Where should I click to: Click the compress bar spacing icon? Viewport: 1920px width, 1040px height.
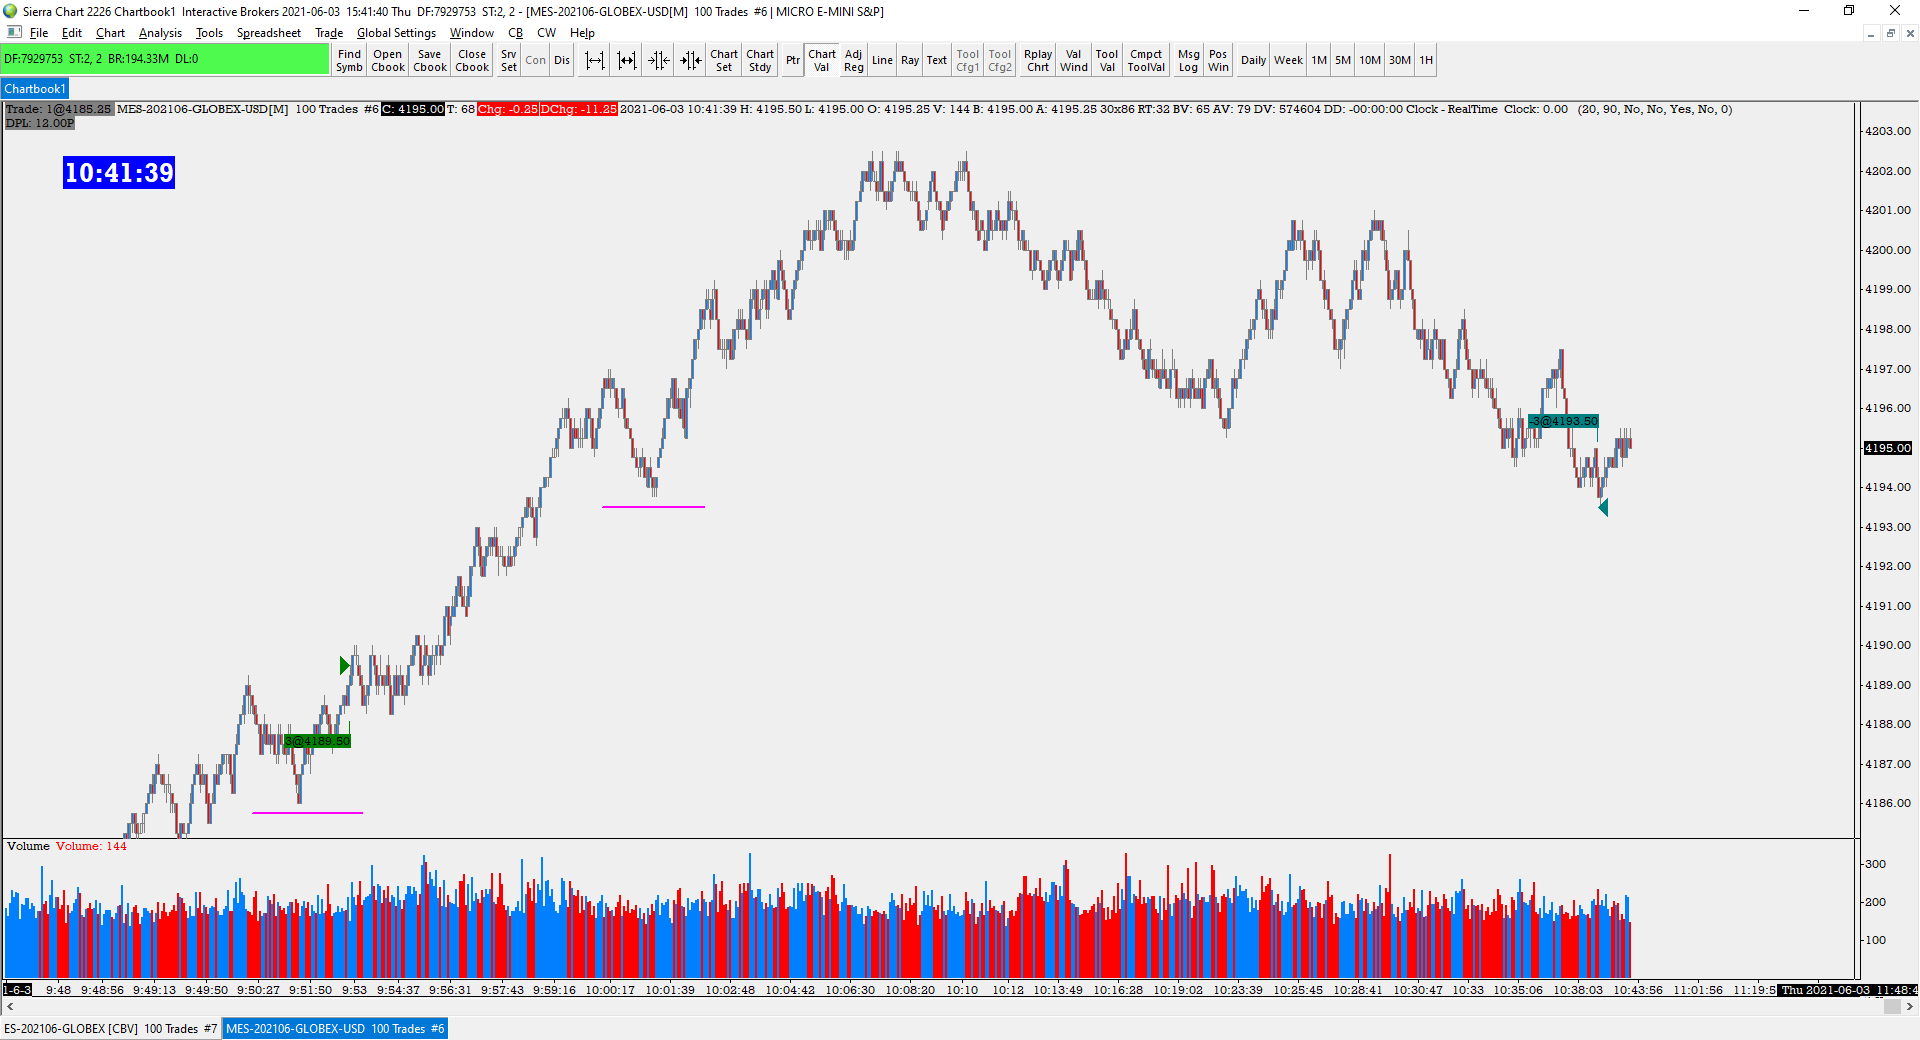point(627,60)
